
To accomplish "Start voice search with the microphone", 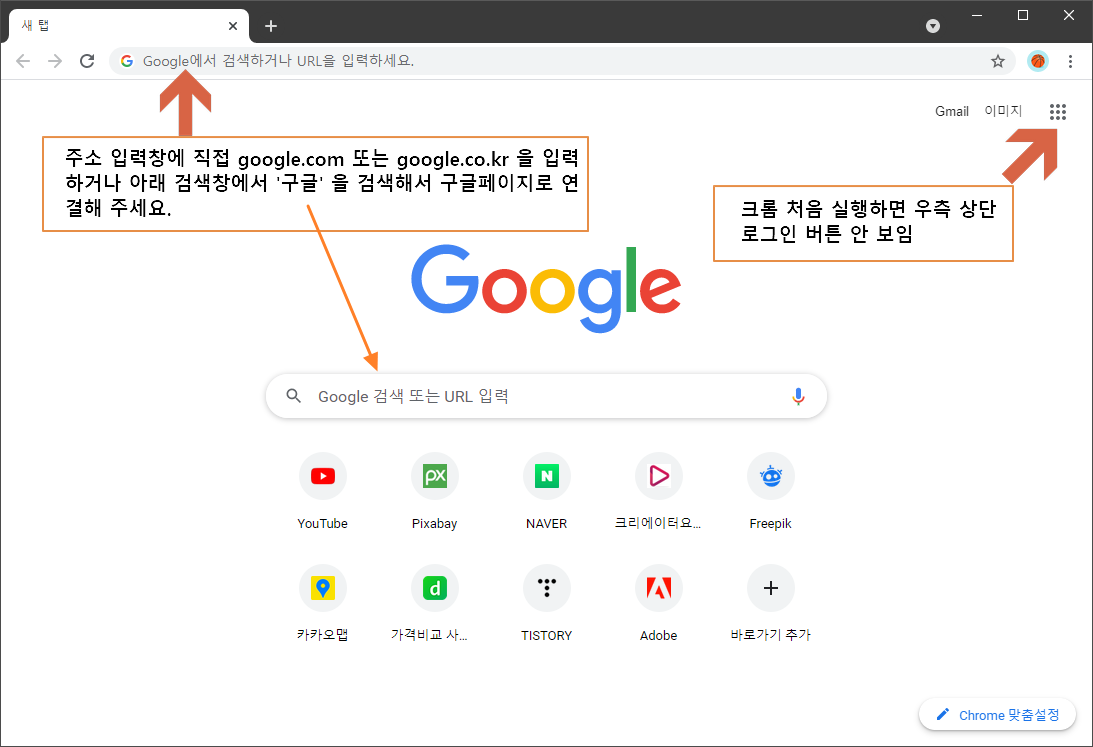I will point(798,396).
